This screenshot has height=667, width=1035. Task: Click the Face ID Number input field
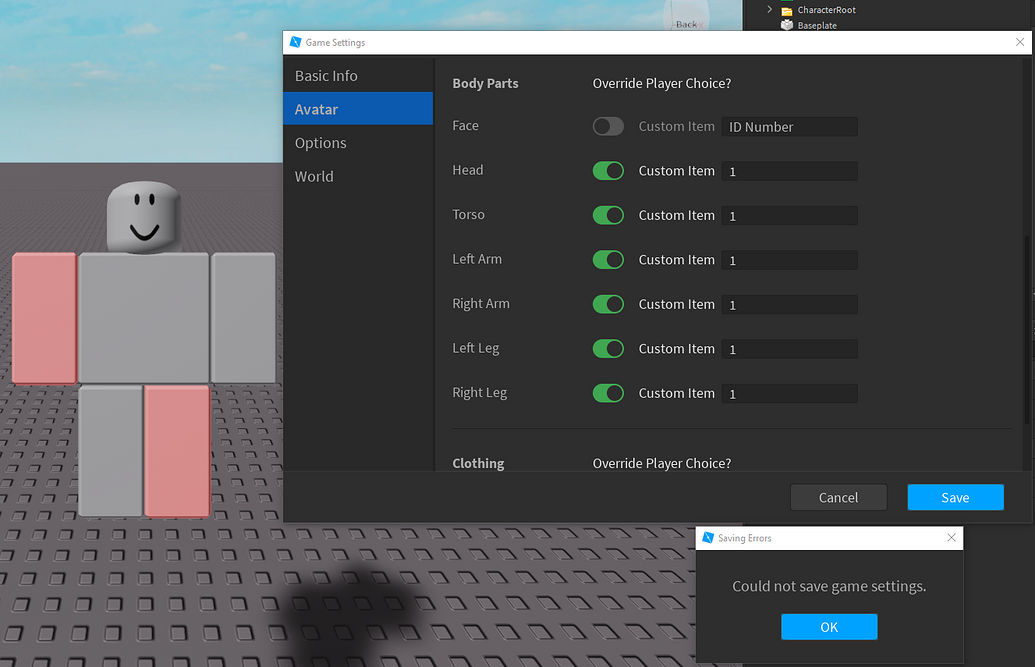click(x=789, y=126)
